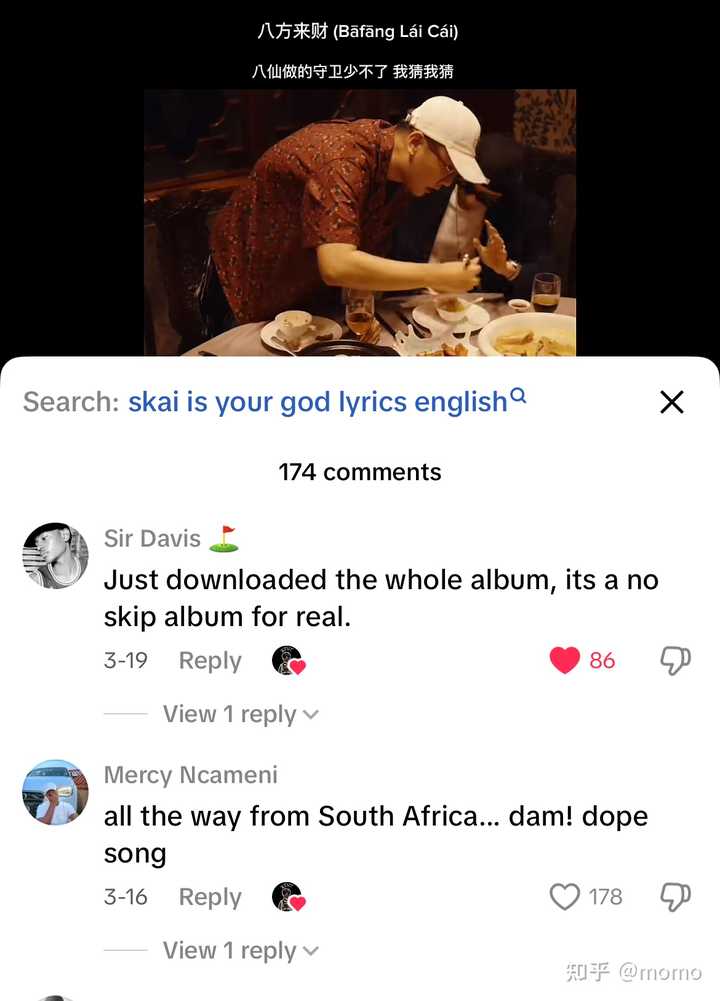This screenshot has width=720, height=1001.
Task: Tap the search magnifier icon after lyrics english
Action: pos(519,395)
